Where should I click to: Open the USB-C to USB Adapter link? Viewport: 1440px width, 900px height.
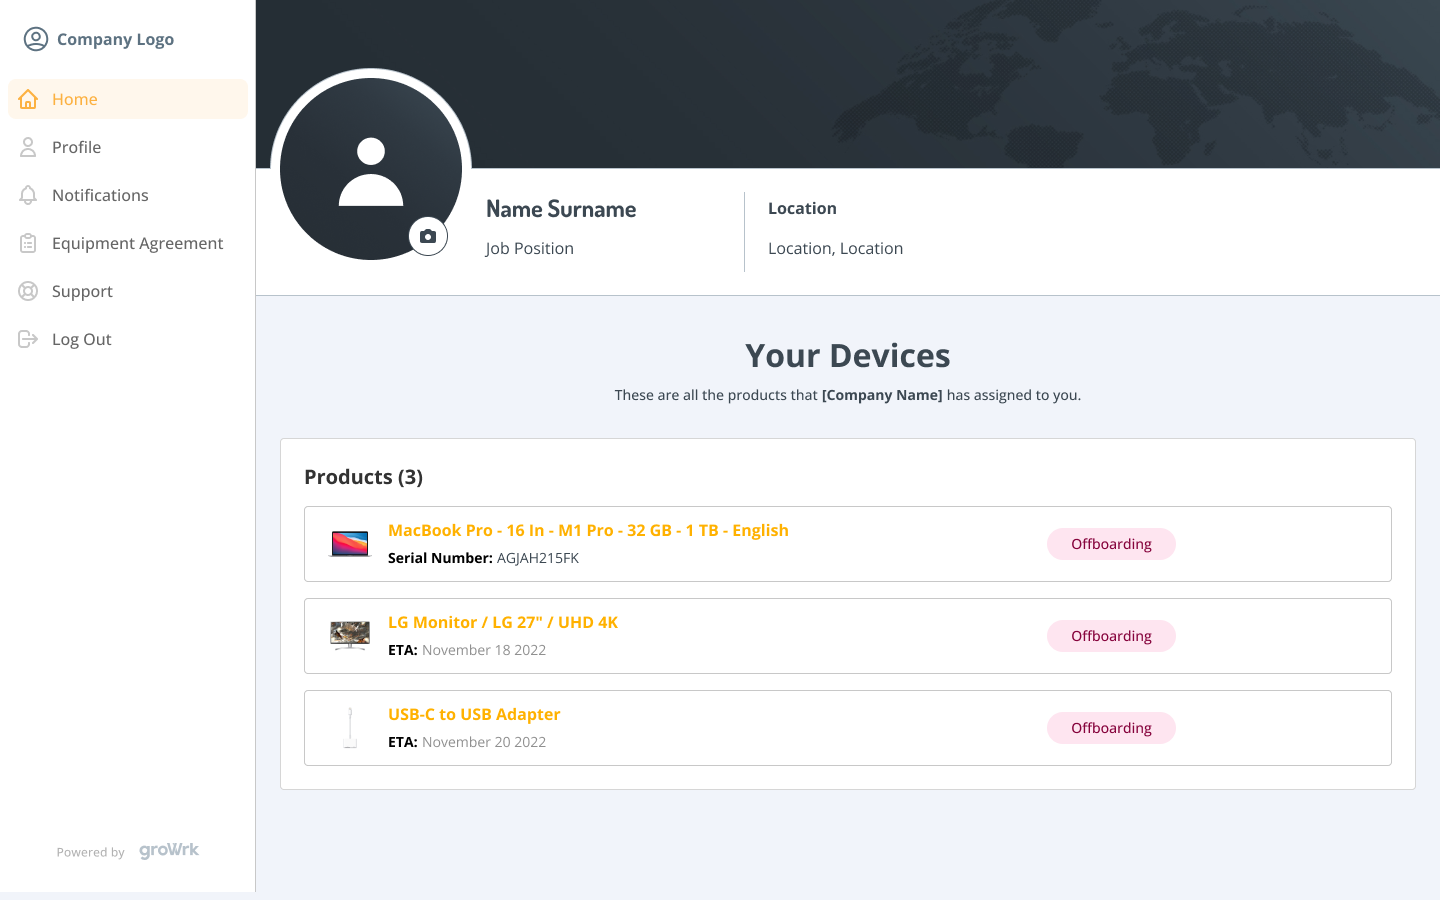click(x=474, y=714)
